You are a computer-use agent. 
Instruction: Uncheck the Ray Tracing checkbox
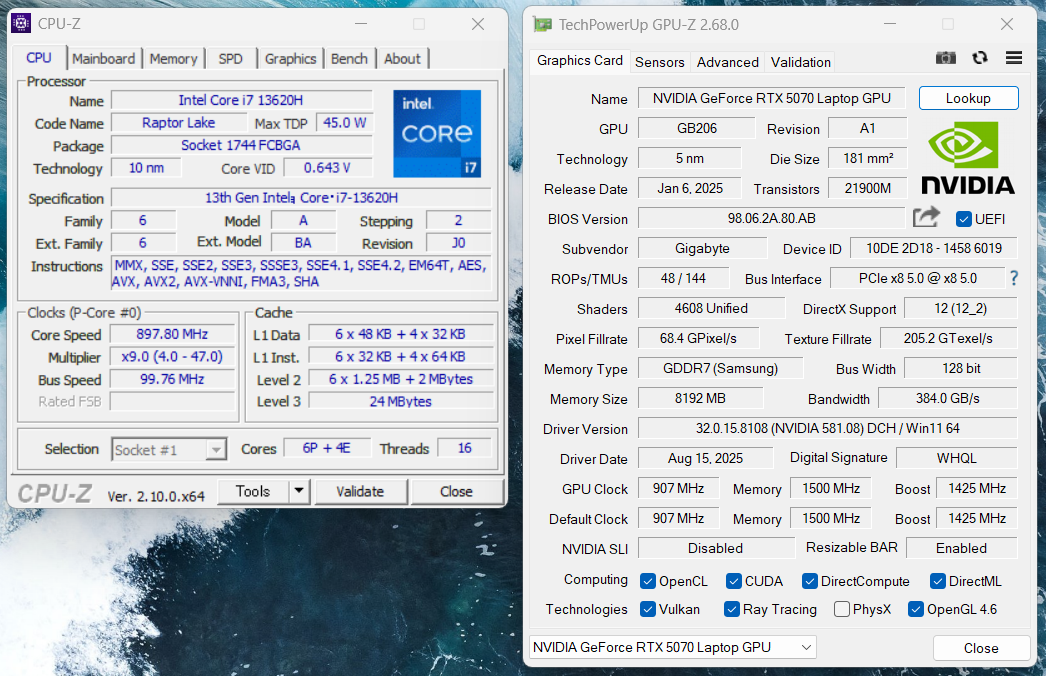click(x=732, y=609)
